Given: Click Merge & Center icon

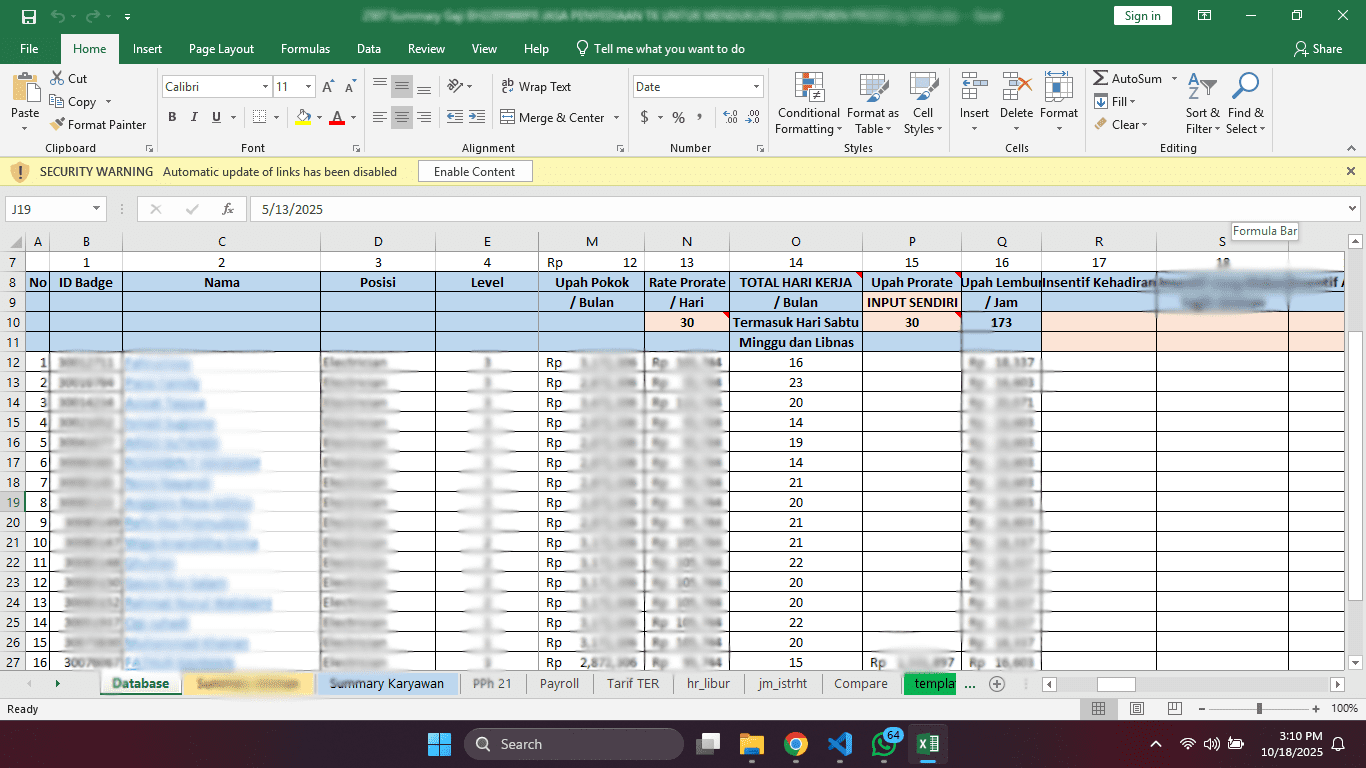Looking at the screenshot, I should [x=506, y=117].
